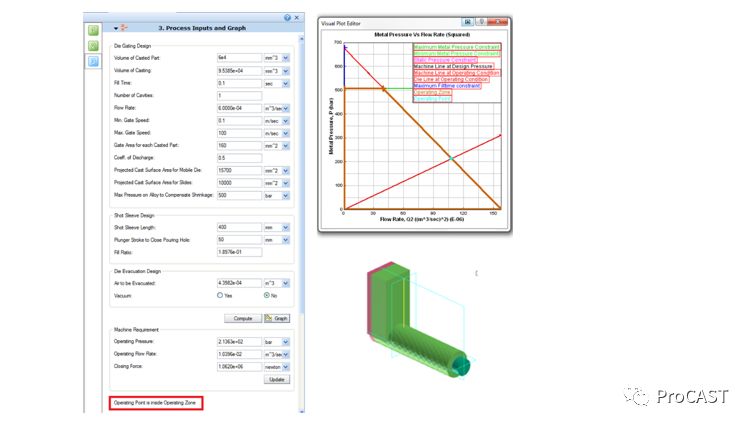This screenshot has height=427, width=753.
Task: Click the save icon in Visual Plot Editor titlebar
Action: [467, 22]
